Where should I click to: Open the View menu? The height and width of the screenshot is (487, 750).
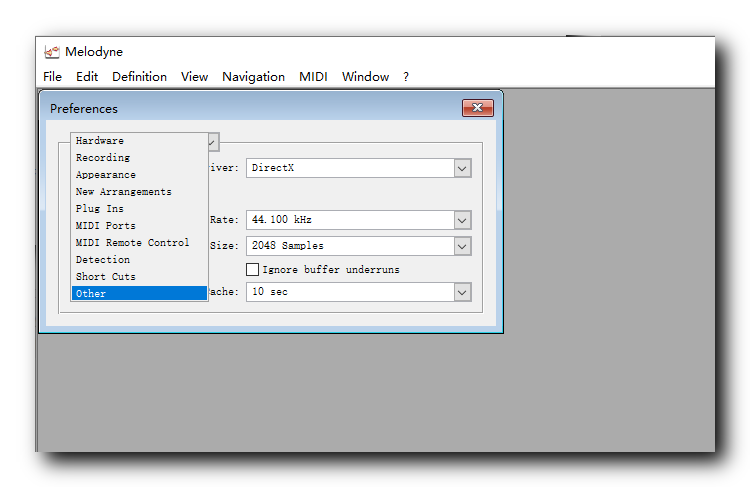(x=194, y=77)
